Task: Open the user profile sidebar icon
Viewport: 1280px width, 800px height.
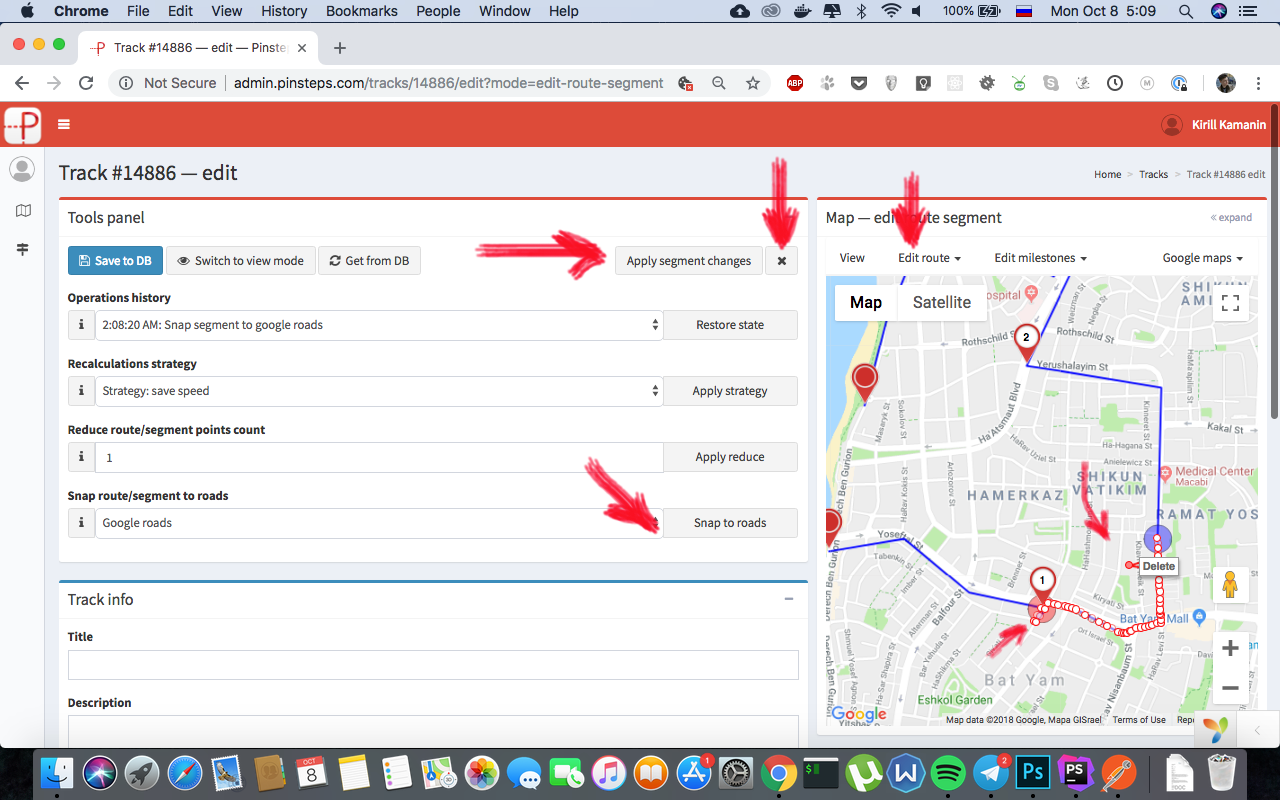Action: 22,169
